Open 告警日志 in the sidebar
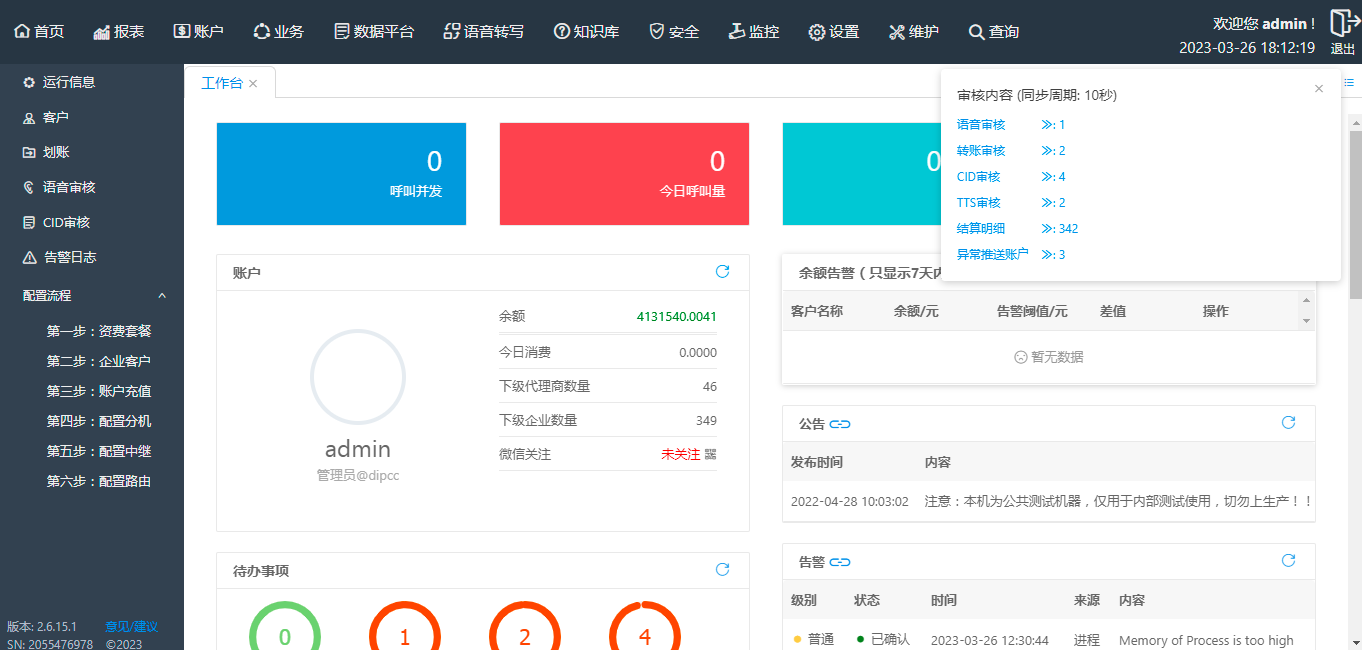The width and height of the screenshot is (1362, 650). [69, 257]
